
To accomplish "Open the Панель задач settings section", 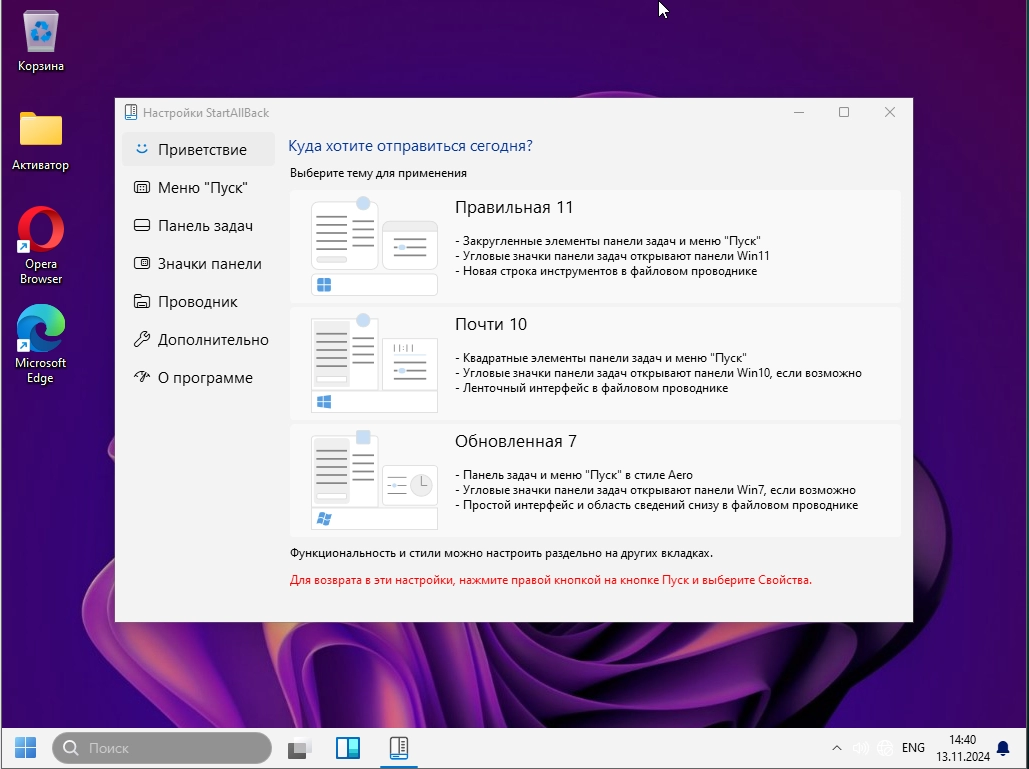I will (x=204, y=226).
